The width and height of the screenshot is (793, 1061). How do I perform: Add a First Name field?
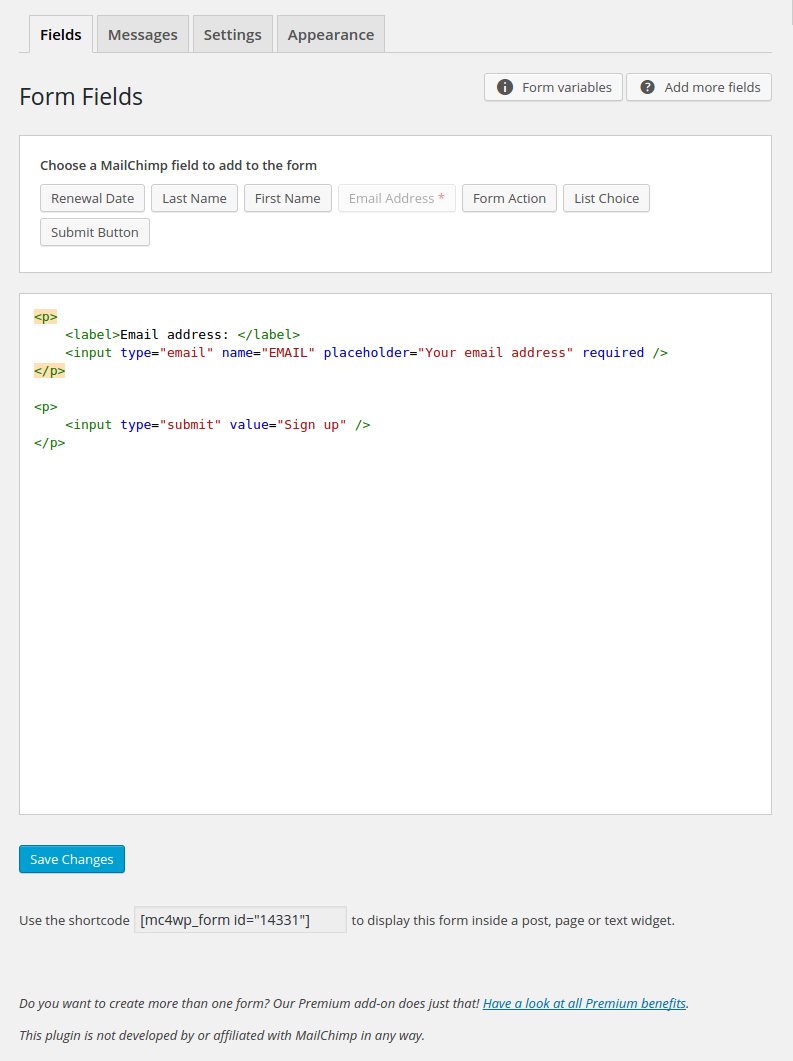(x=287, y=198)
